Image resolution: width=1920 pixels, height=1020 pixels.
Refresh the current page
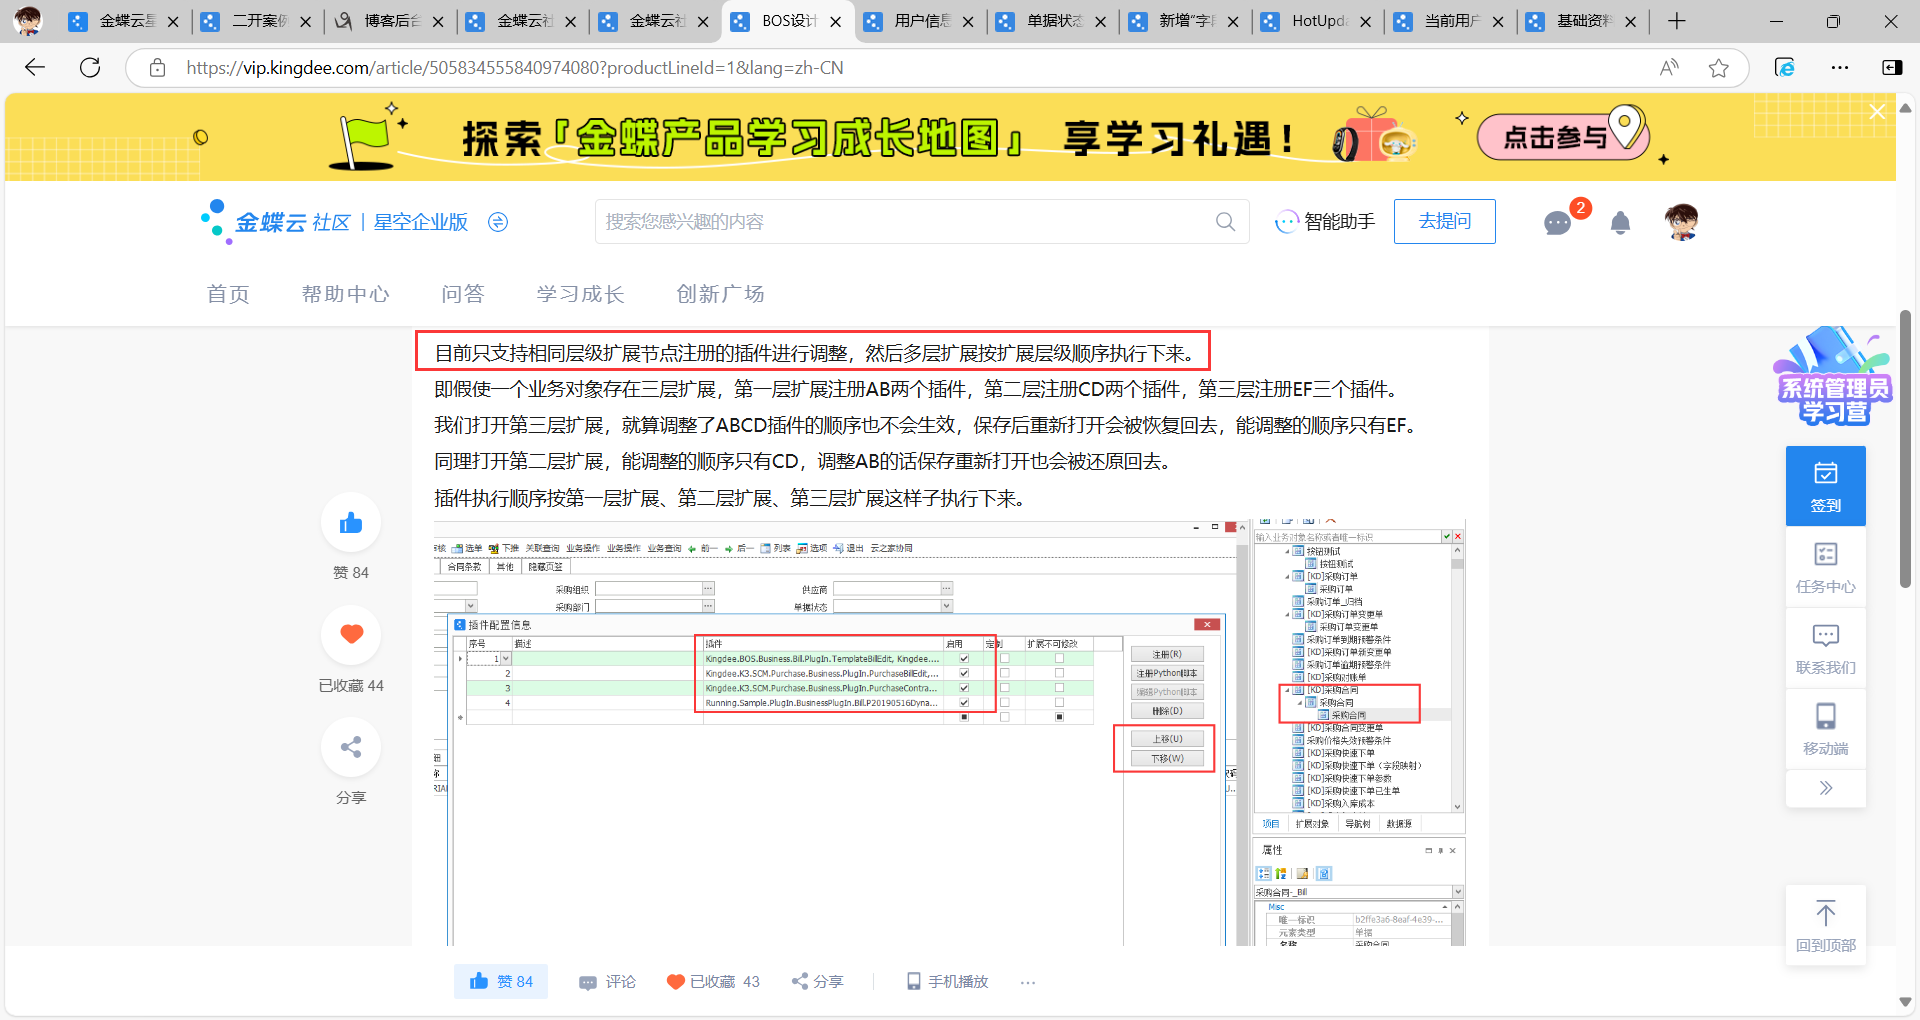90,67
